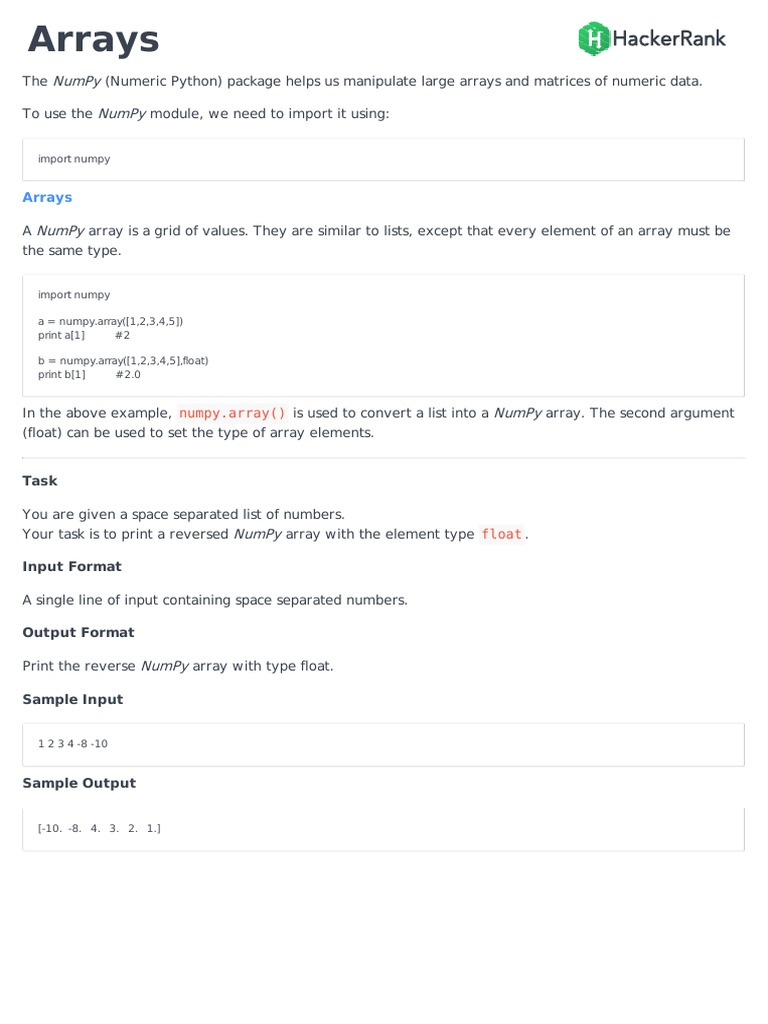Click the italic NumPy word in the first sentence
This screenshot has width=768, height=1024.
click(x=77, y=81)
